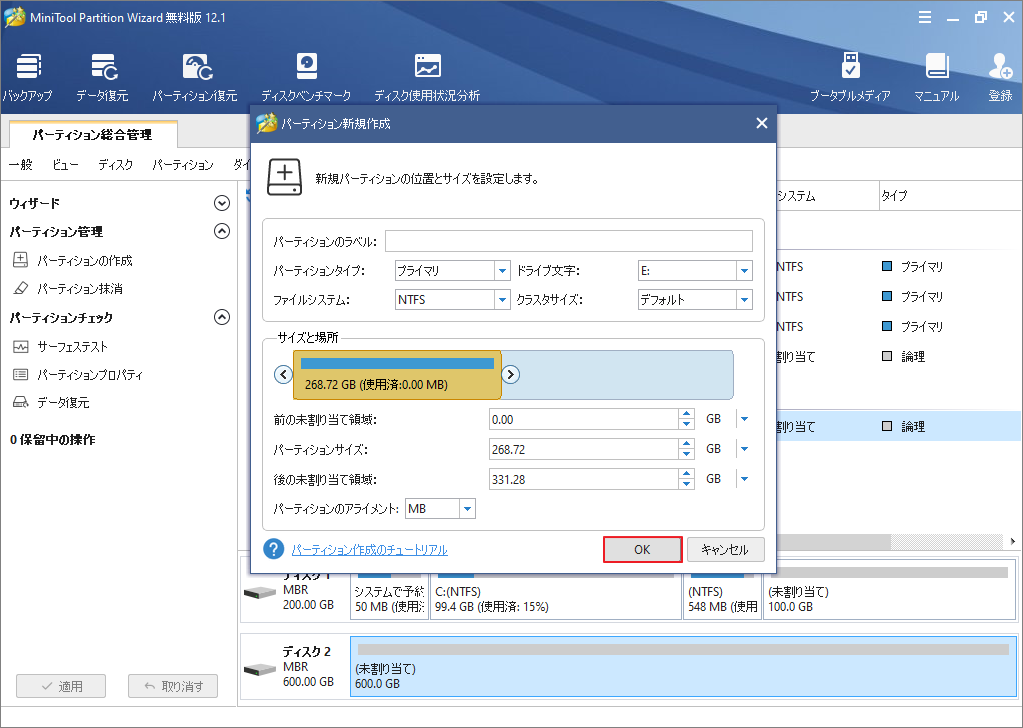Click the yellow 268.72 GB partition block
Viewport: 1023px width, 728px height.
pos(397,375)
